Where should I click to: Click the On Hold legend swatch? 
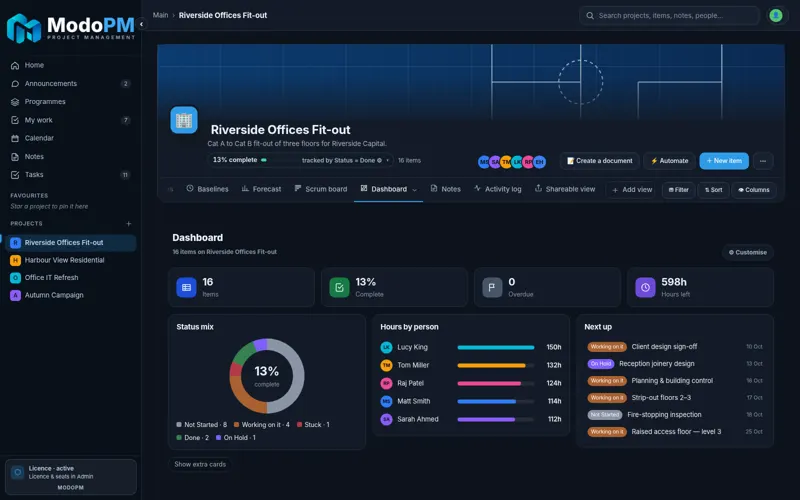click(218, 438)
